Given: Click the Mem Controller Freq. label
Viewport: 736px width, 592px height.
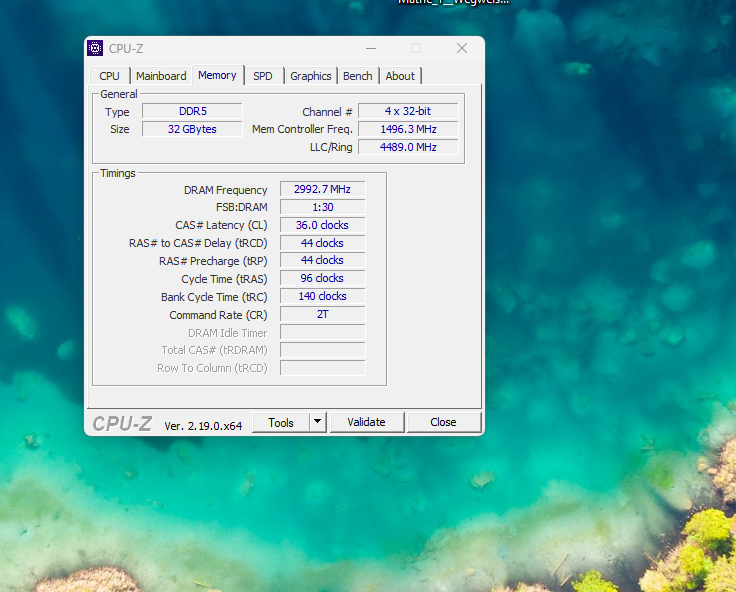Looking at the screenshot, I should 302,129.
